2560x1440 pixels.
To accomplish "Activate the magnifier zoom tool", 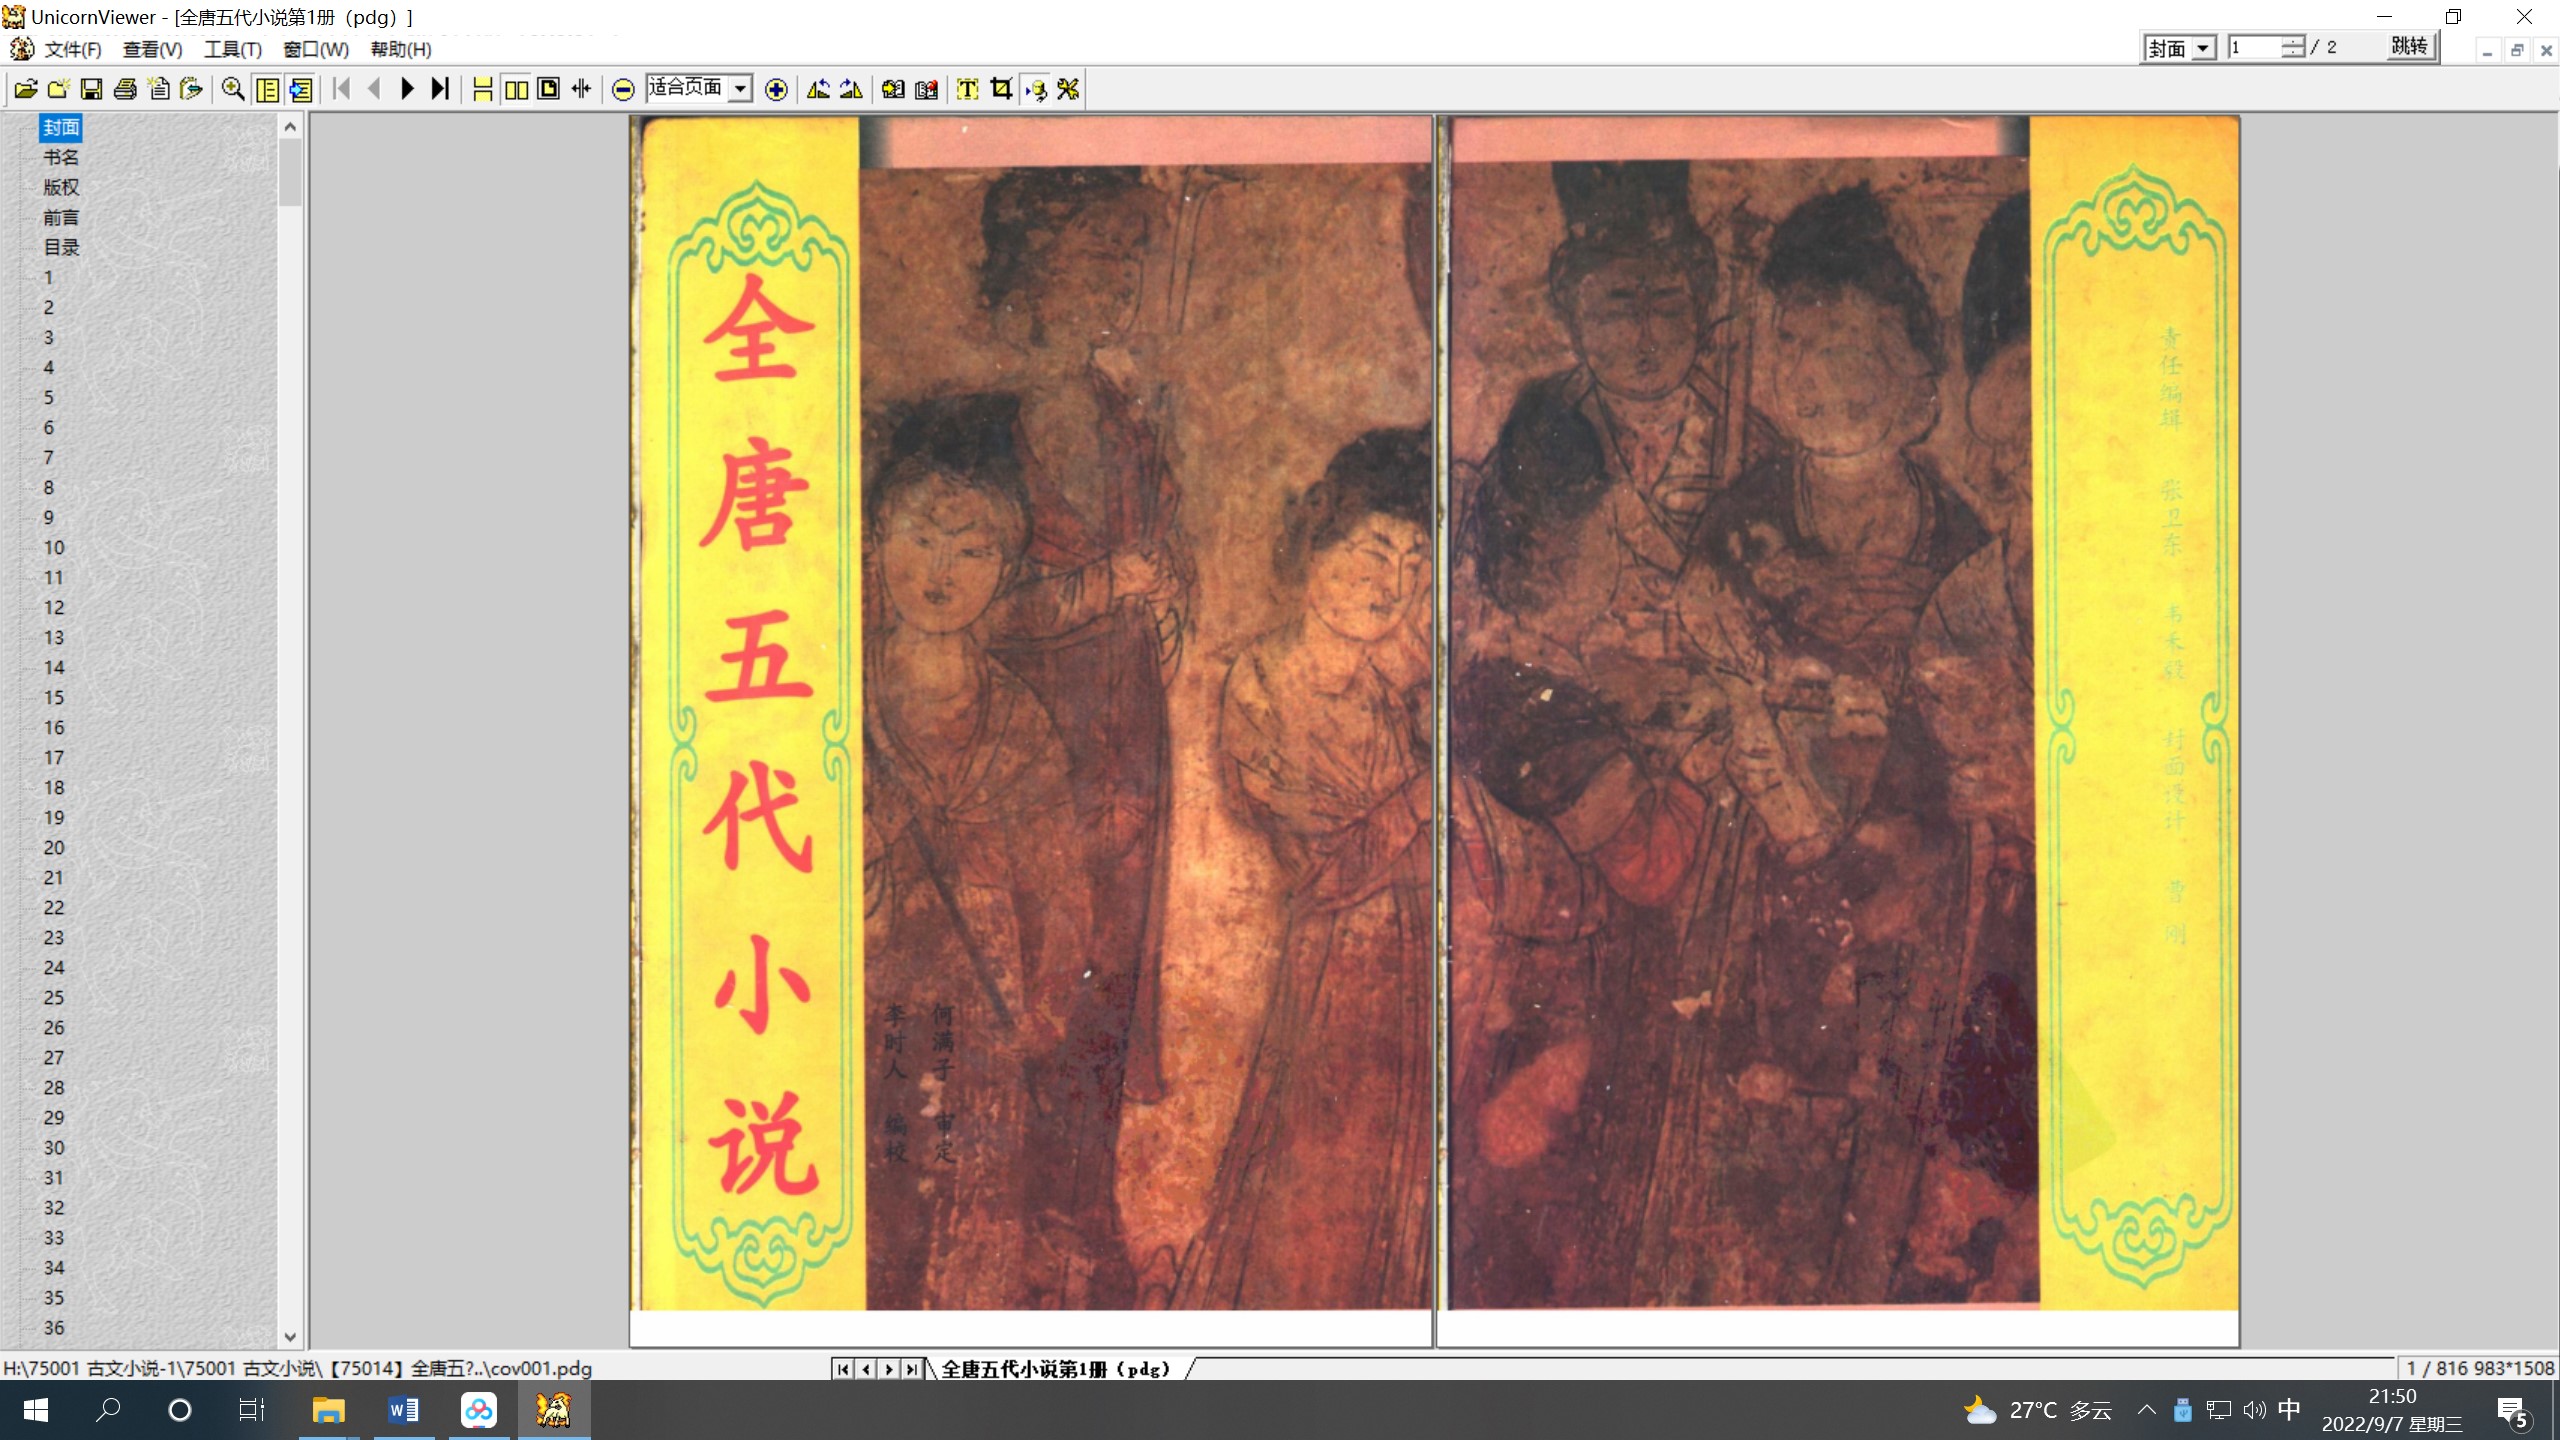I will tap(233, 89).
